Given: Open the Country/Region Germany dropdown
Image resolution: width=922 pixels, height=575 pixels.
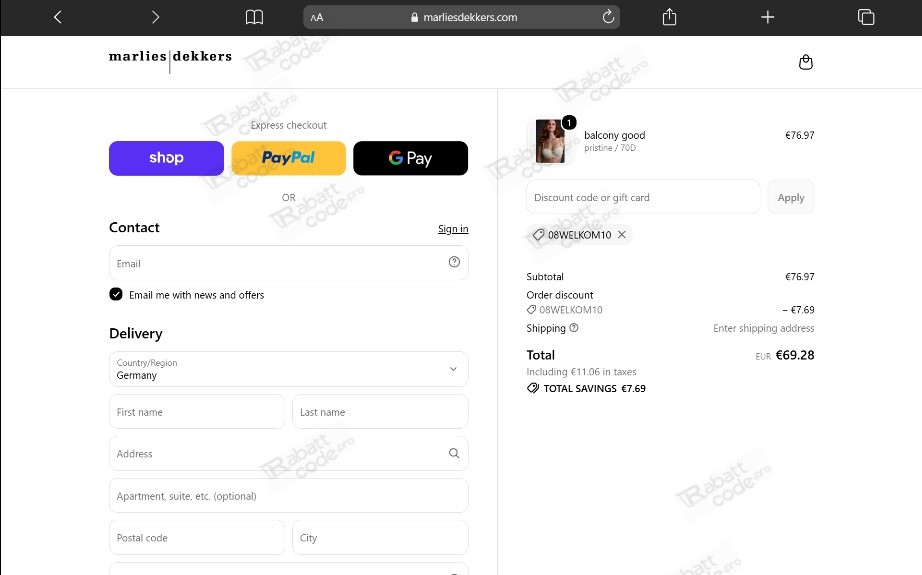Looking at the screenshot, I should (x=289, y=369).
